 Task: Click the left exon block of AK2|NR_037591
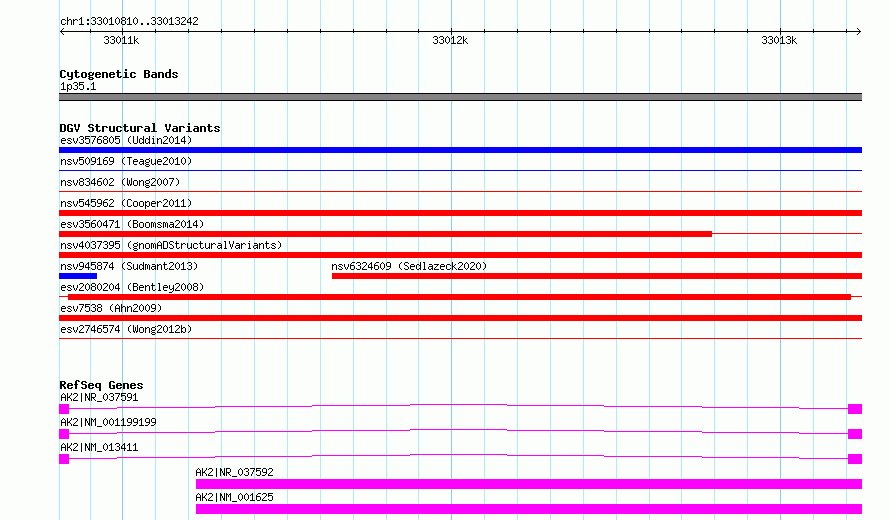(x=64, y=409)
